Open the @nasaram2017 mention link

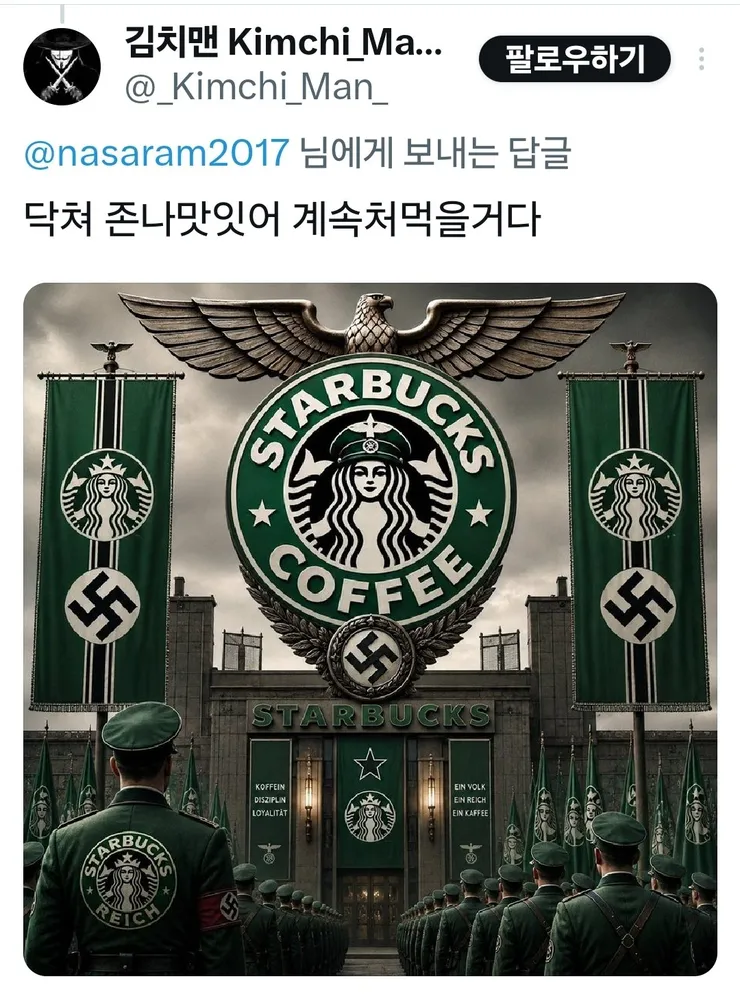point(157,153)
